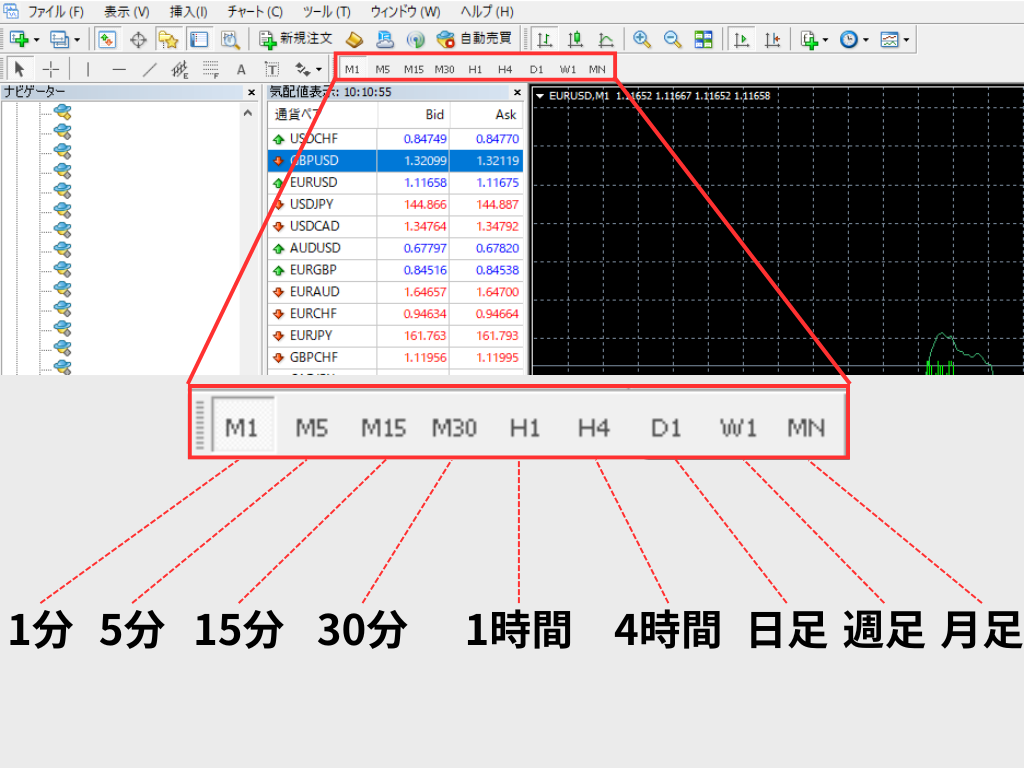The height and width of the screenshot is (768, 1024).
Task: Select the Fibonacci retracement tool
Action: (x=210, y=69)
